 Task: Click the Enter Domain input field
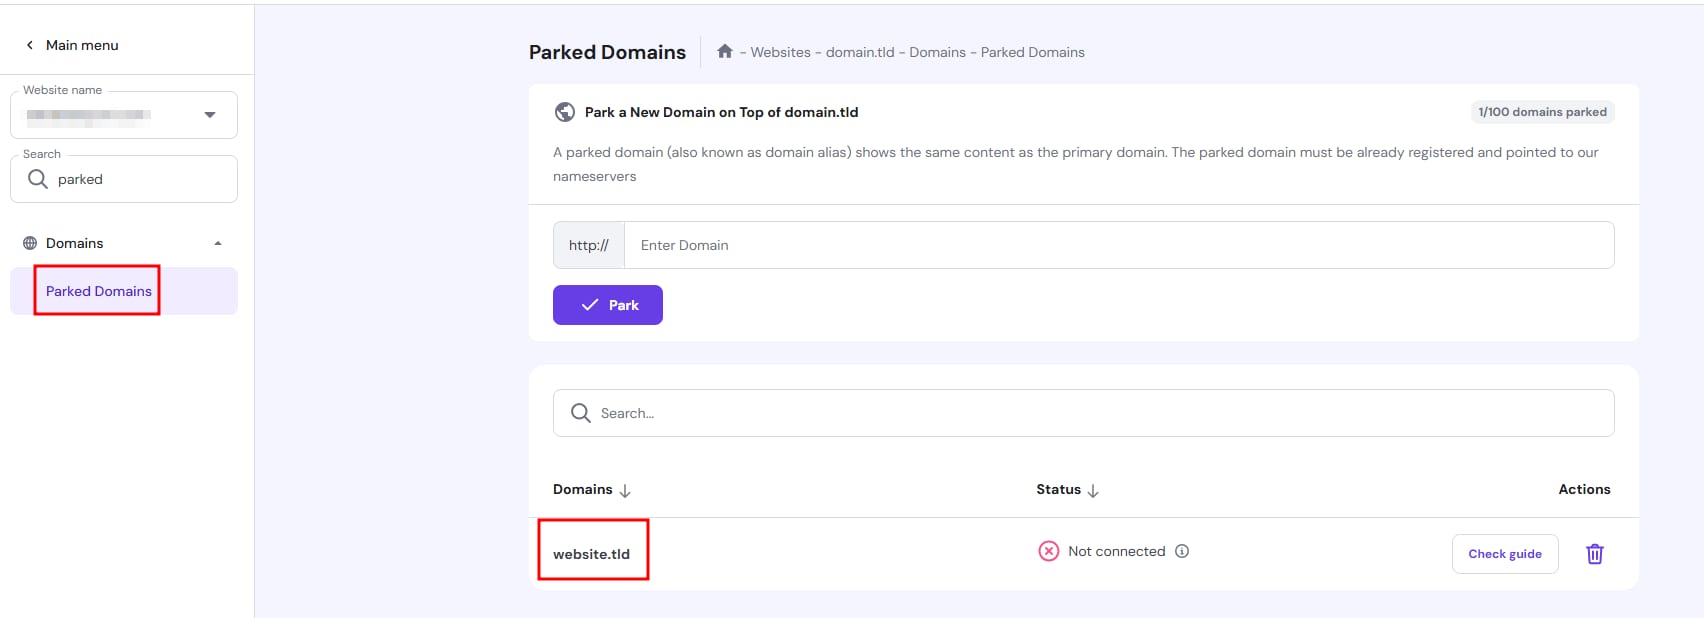point(1118,245)
